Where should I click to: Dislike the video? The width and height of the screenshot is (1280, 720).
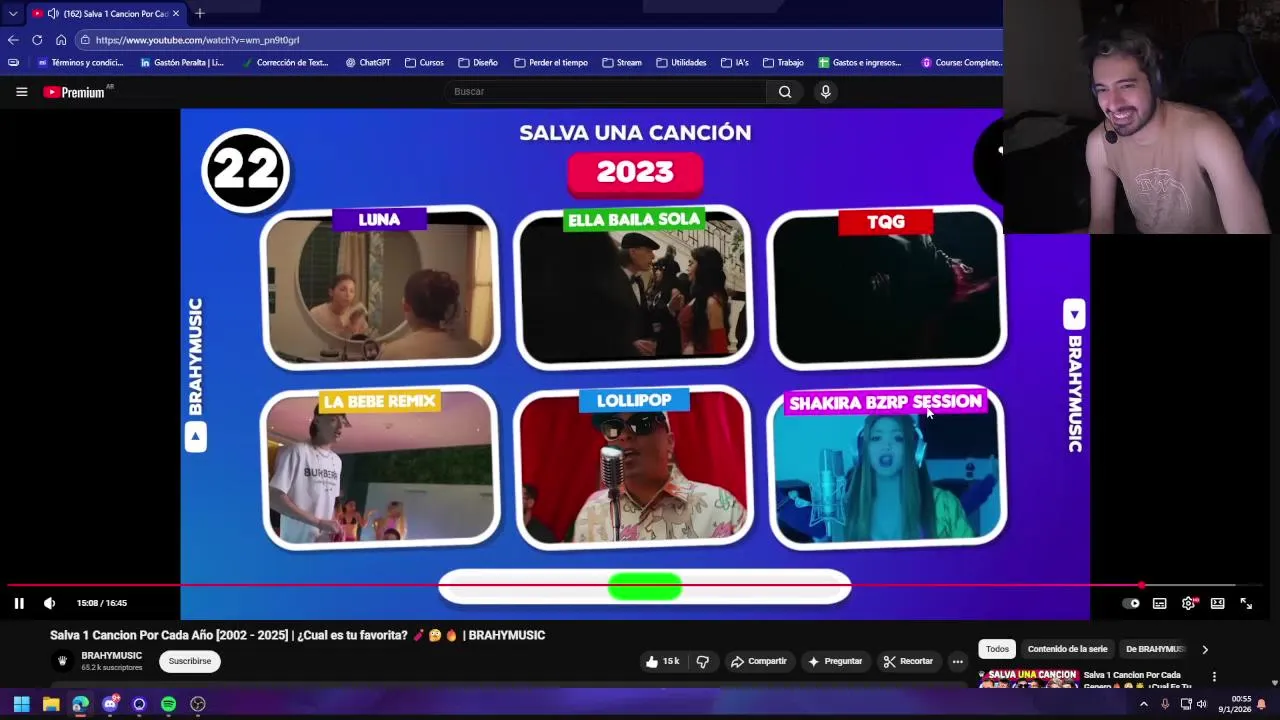pos(702,661)
